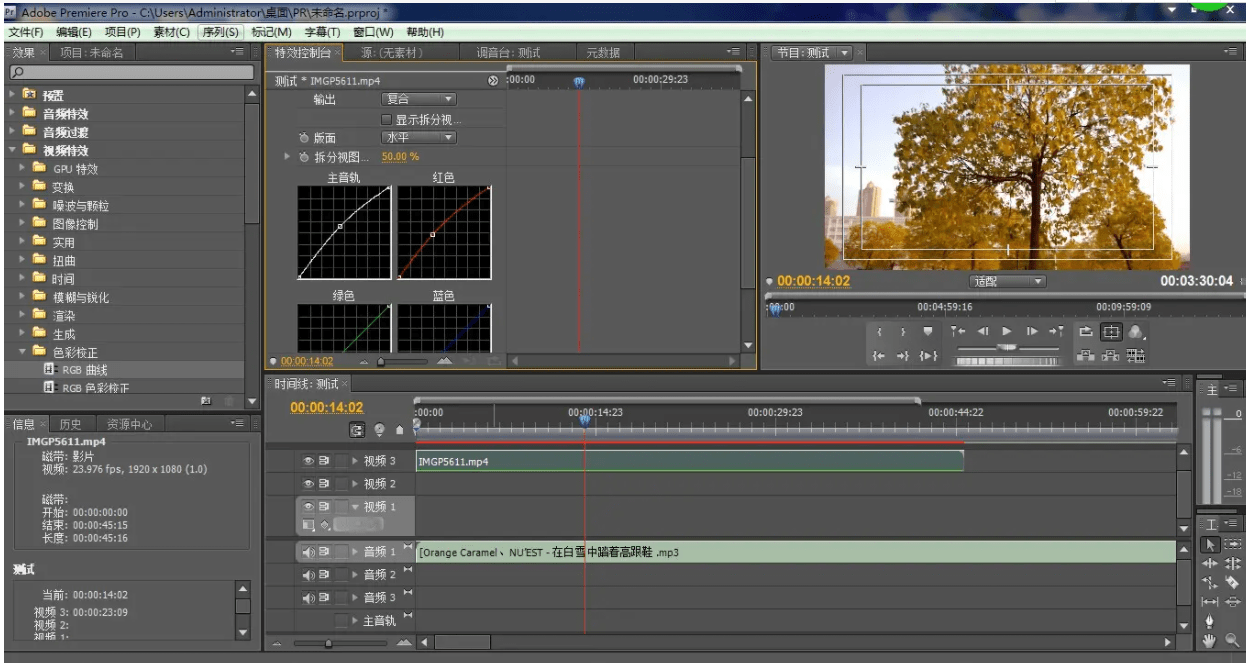Click timeline zoom-in mountain icon

pyautogui.click(x=404, y=643)
